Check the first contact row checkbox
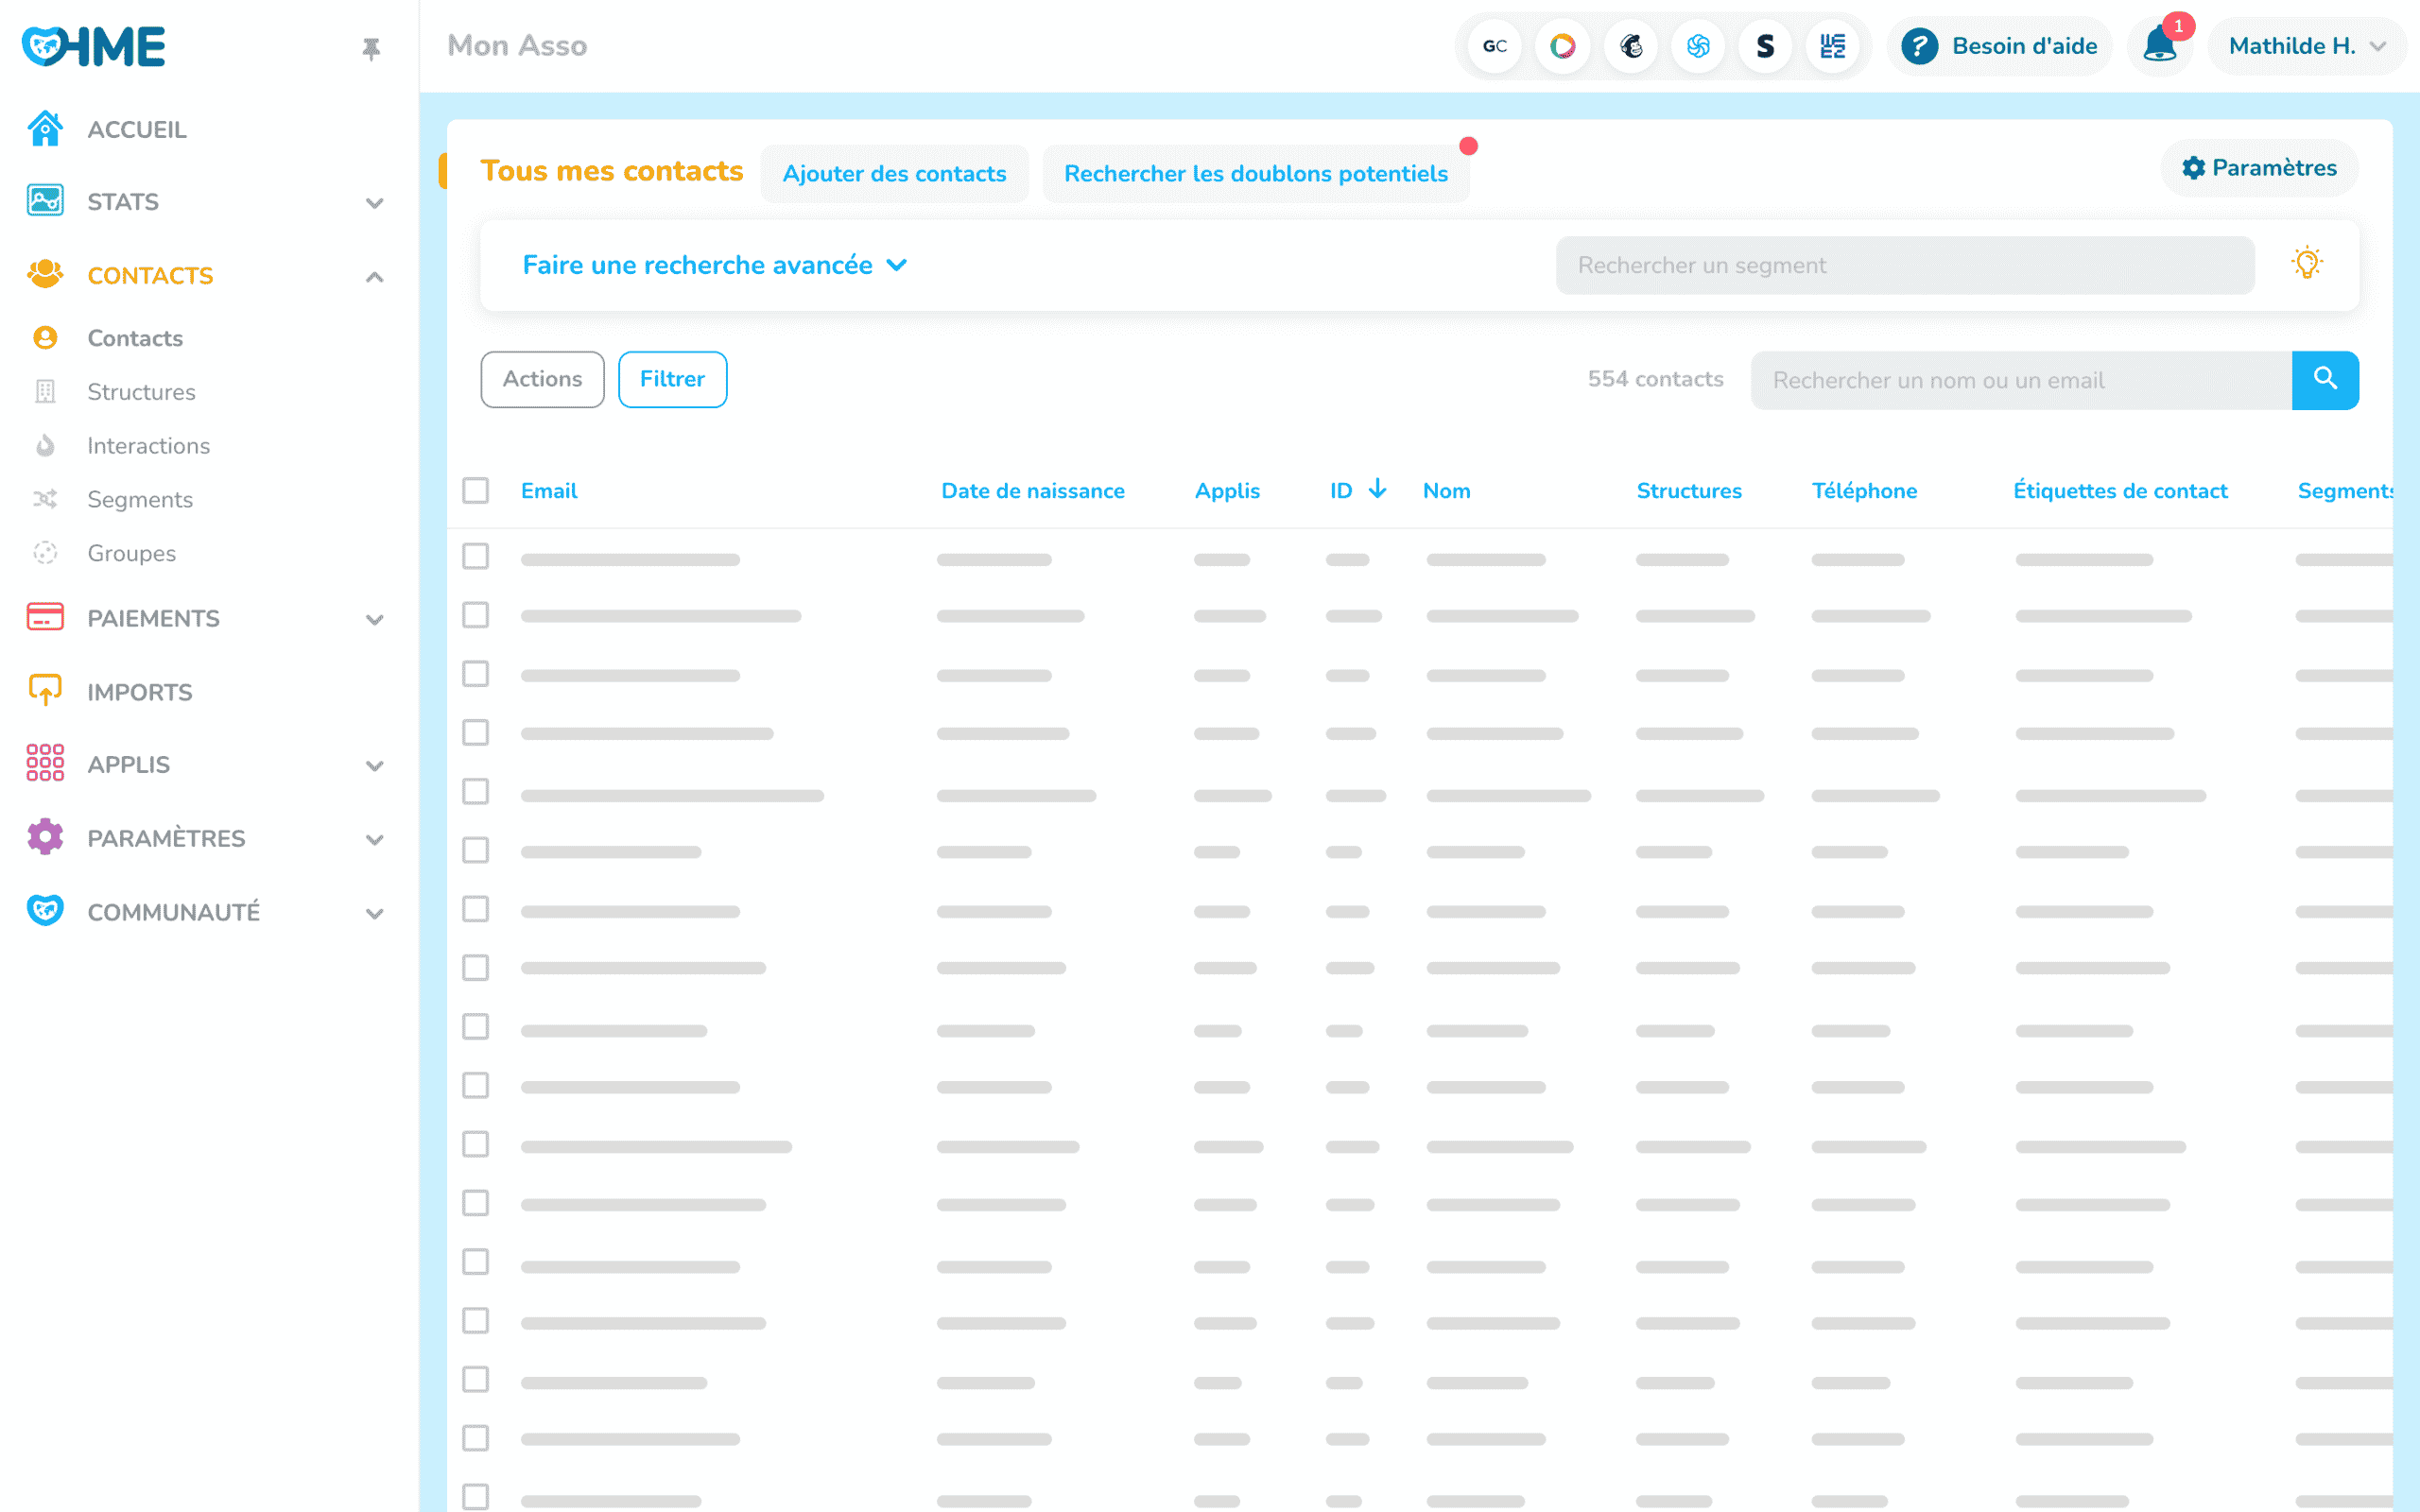The height and width of the screenshot is (1512, 2420). [x=475, y=556]
